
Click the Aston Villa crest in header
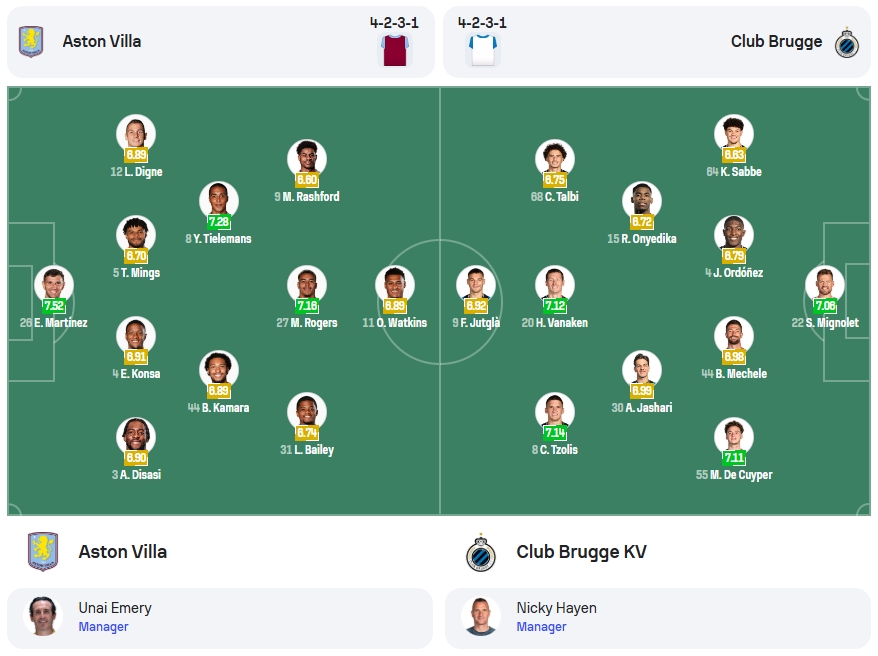[x=31, y=41]
